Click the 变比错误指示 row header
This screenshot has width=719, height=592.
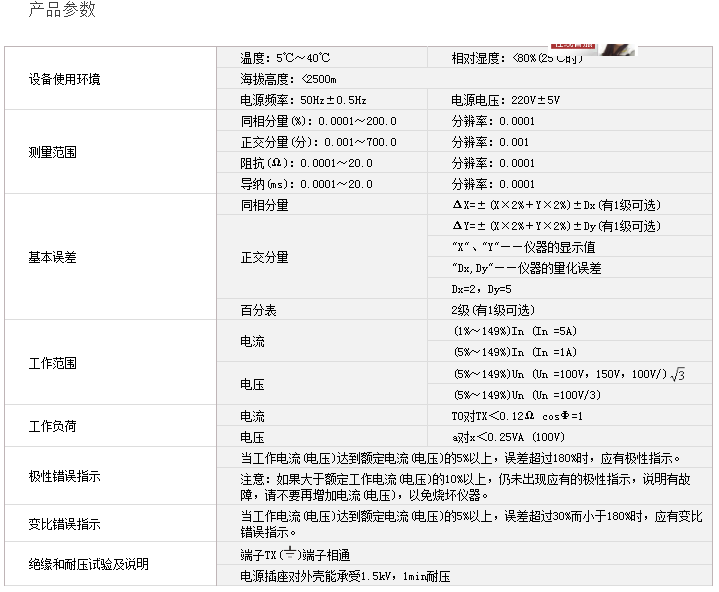[64, 525]
